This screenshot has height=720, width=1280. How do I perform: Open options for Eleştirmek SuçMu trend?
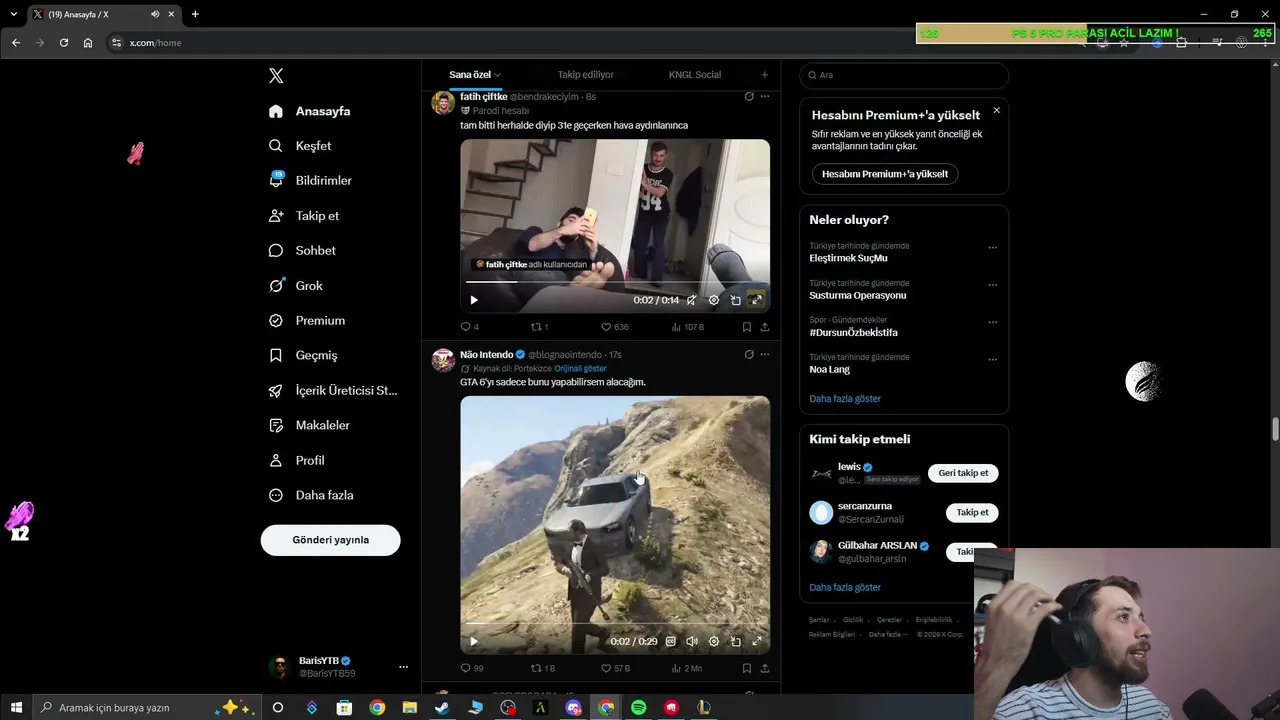[993, 248]
